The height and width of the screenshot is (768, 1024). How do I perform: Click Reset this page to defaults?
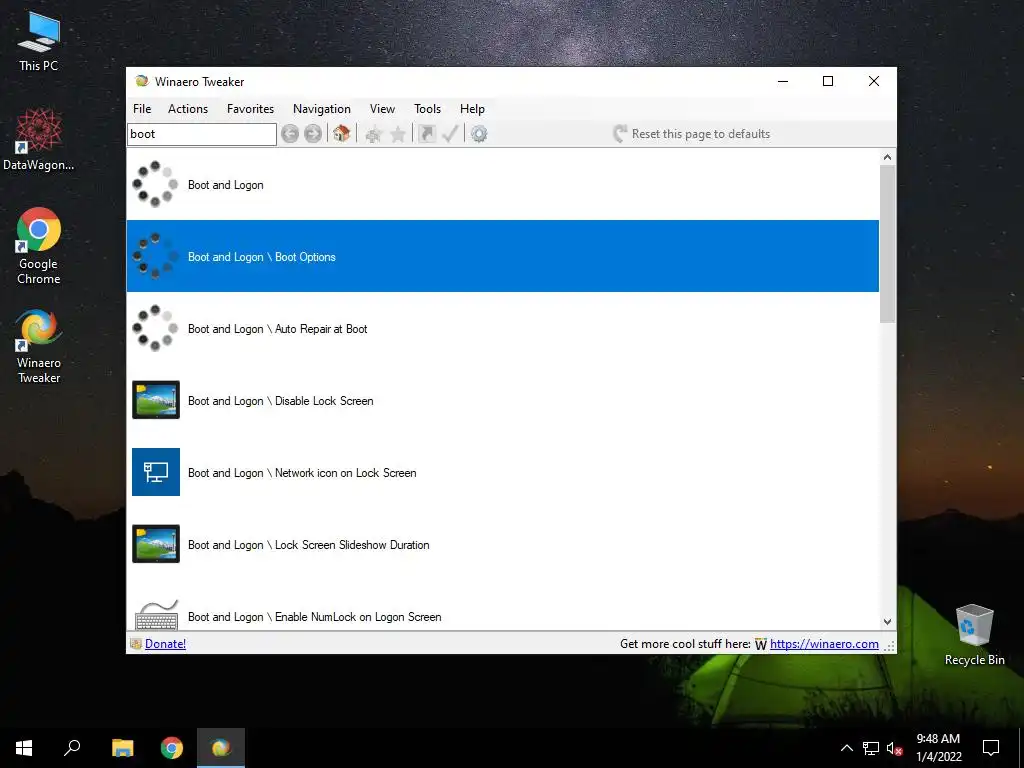click(x=692, y=134)
